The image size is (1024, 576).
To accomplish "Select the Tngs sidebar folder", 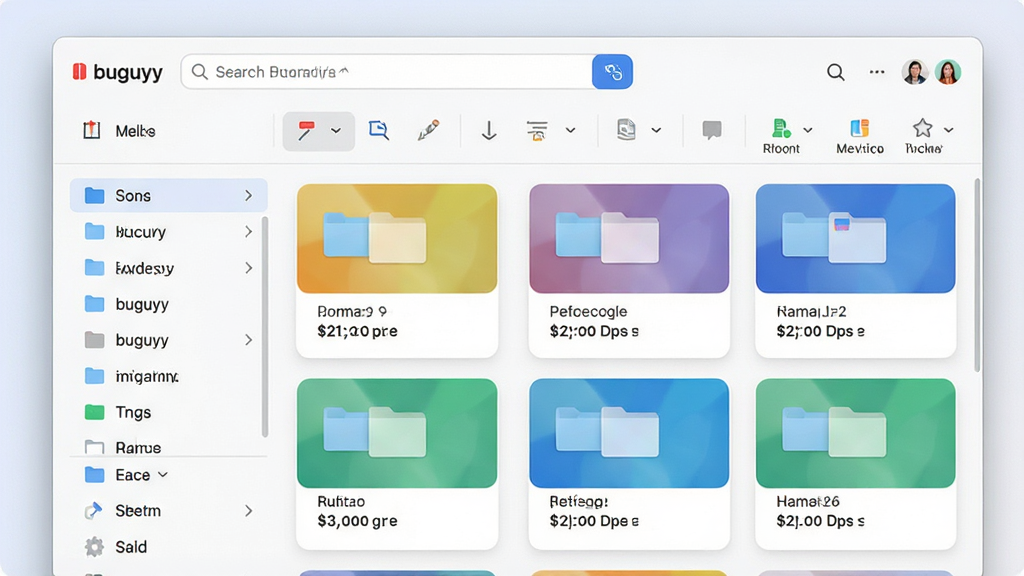I will pyautogui.click(x=168, y=412).
